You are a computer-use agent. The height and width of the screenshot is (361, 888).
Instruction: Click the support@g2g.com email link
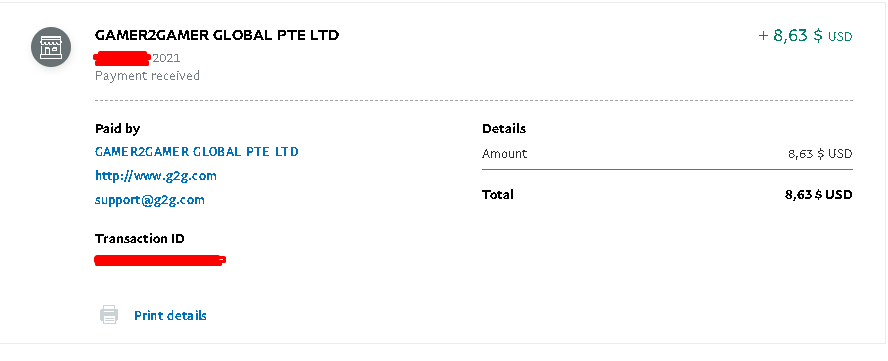pyautogui.click(x=150, y=200)
